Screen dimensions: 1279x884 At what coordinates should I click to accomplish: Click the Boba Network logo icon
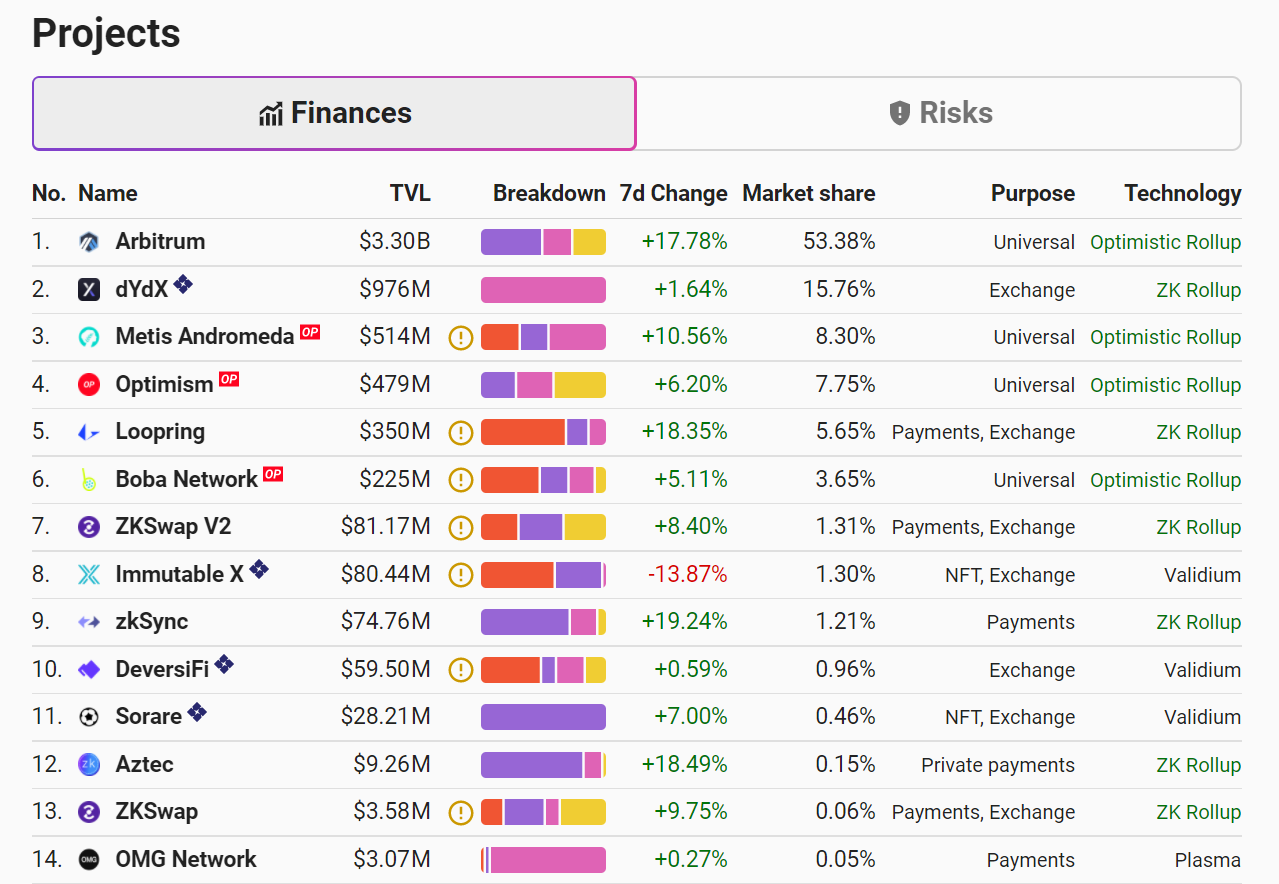point(89,480)
